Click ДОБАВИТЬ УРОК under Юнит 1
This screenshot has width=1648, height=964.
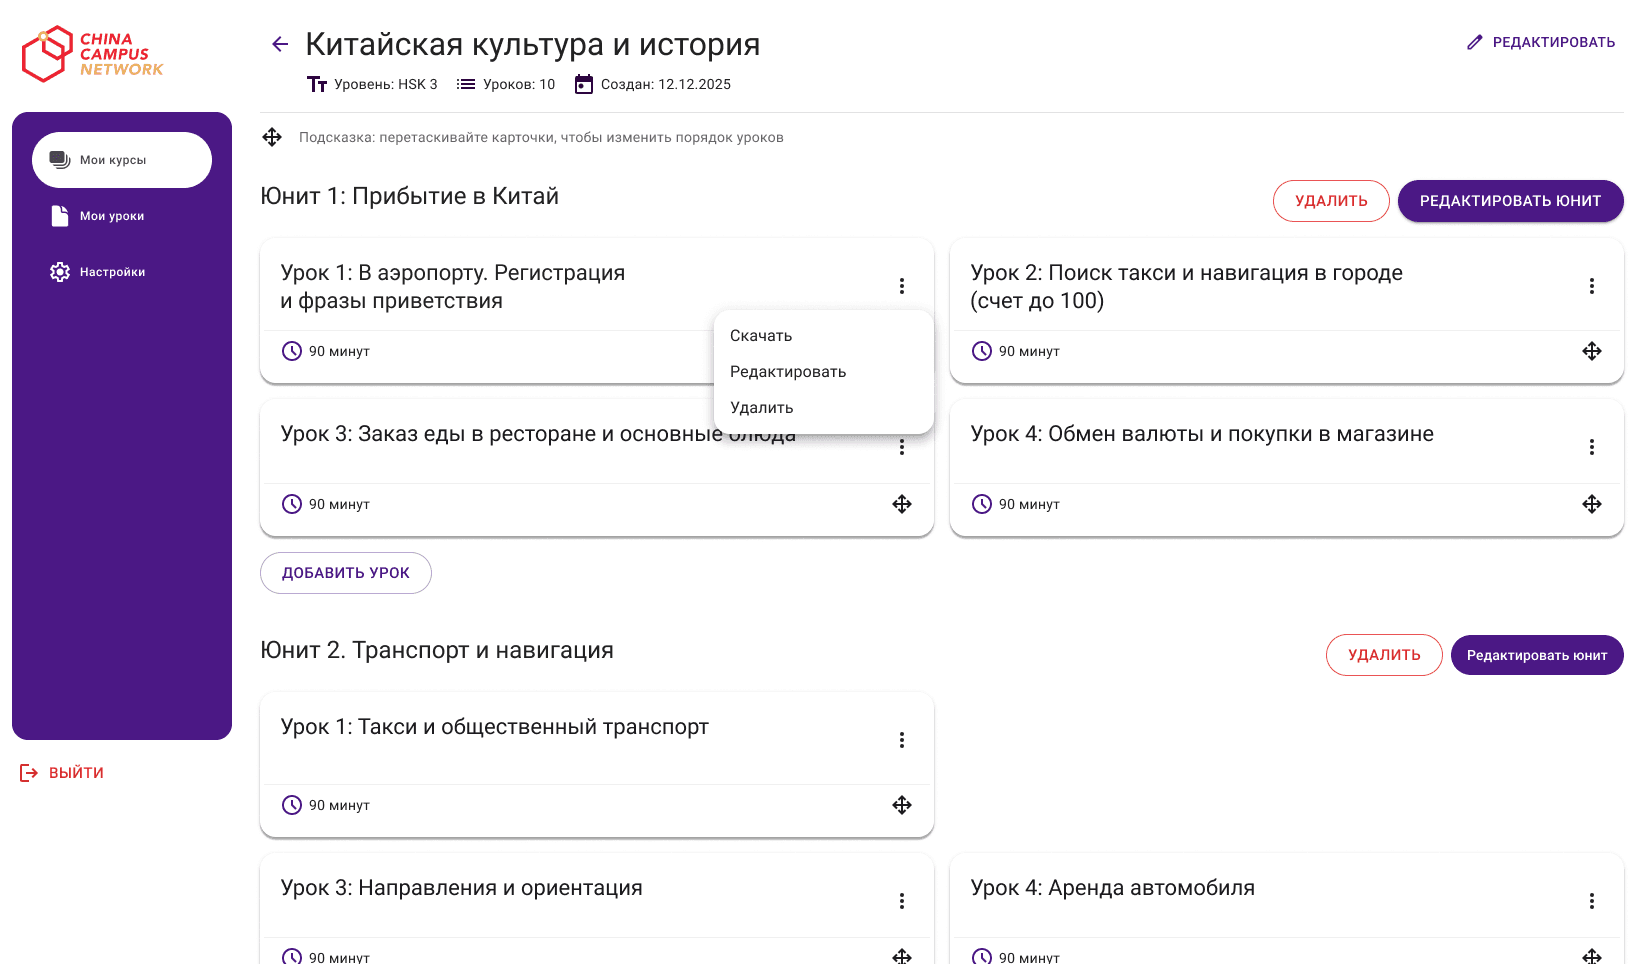coord(345,572)
